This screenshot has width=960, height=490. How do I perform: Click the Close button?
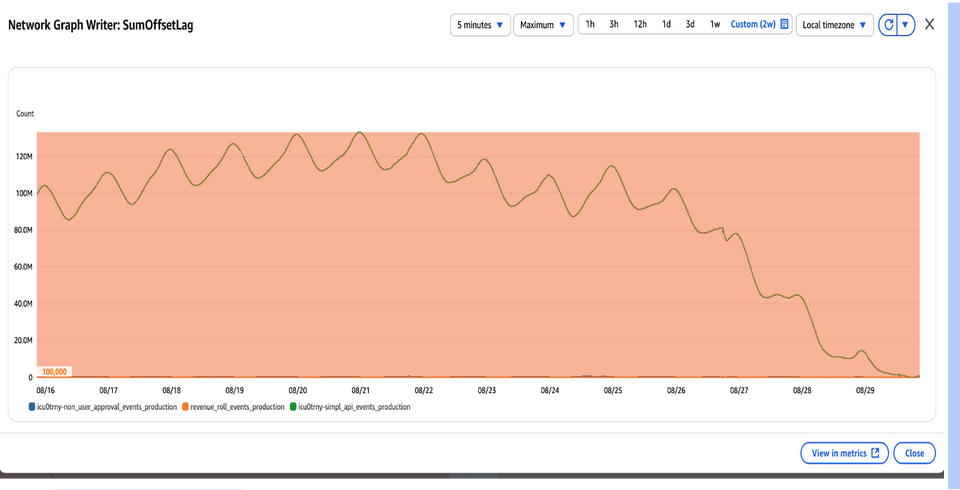914,453
